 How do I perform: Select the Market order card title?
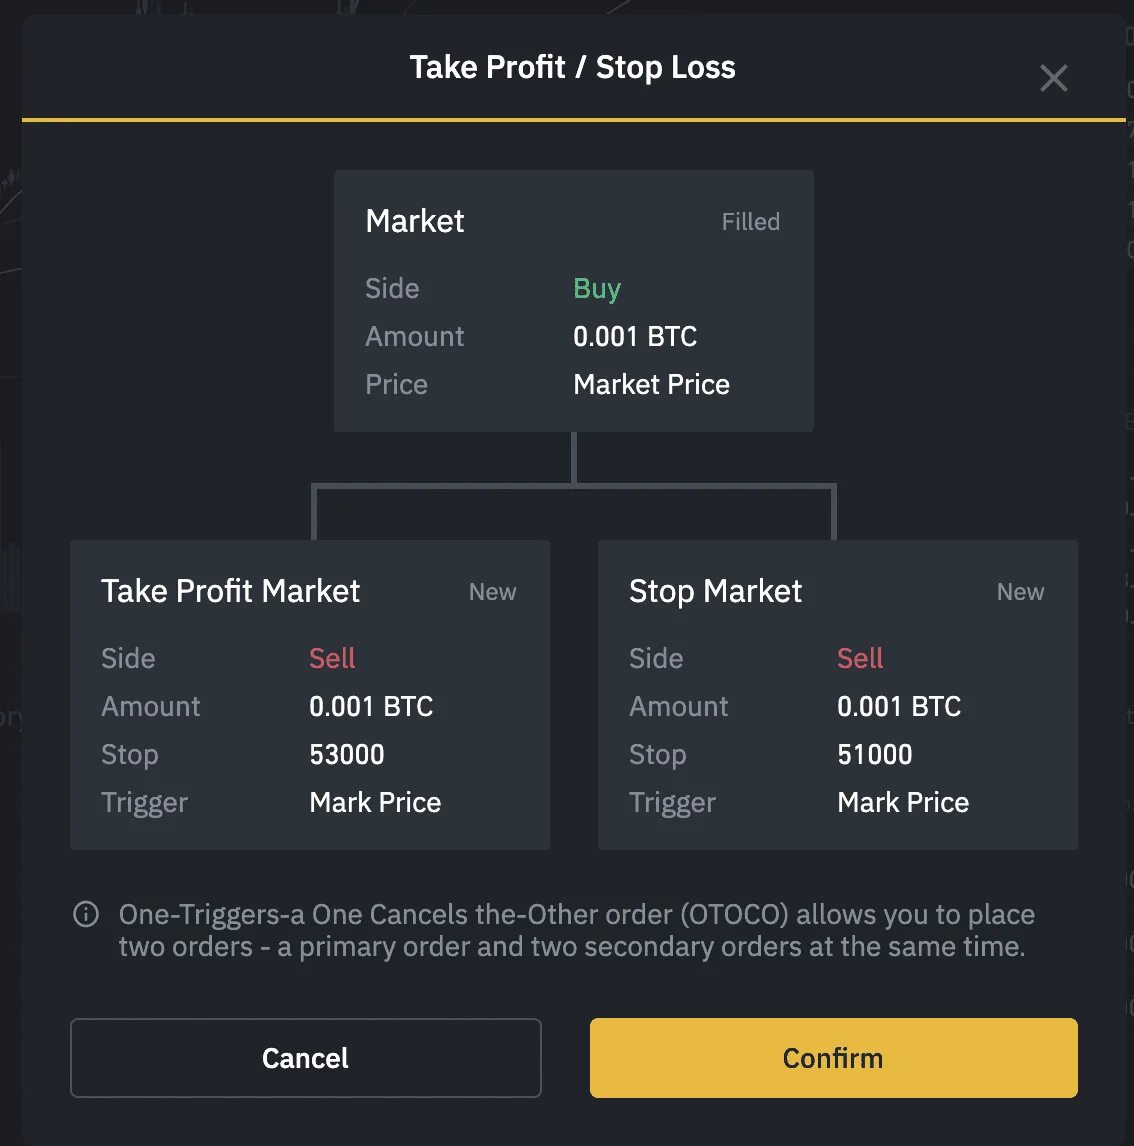click(414, 221)
